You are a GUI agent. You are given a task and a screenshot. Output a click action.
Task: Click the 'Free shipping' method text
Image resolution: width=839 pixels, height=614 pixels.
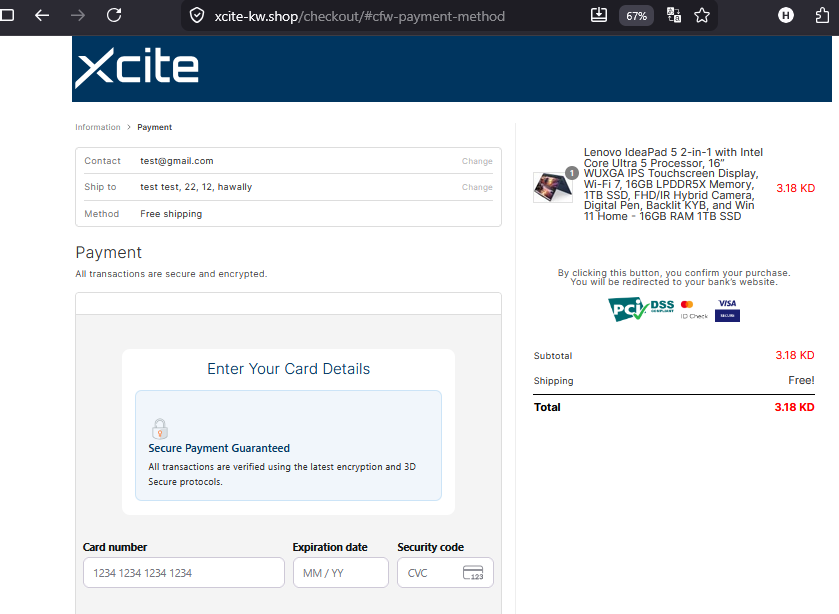click(171, 214)
